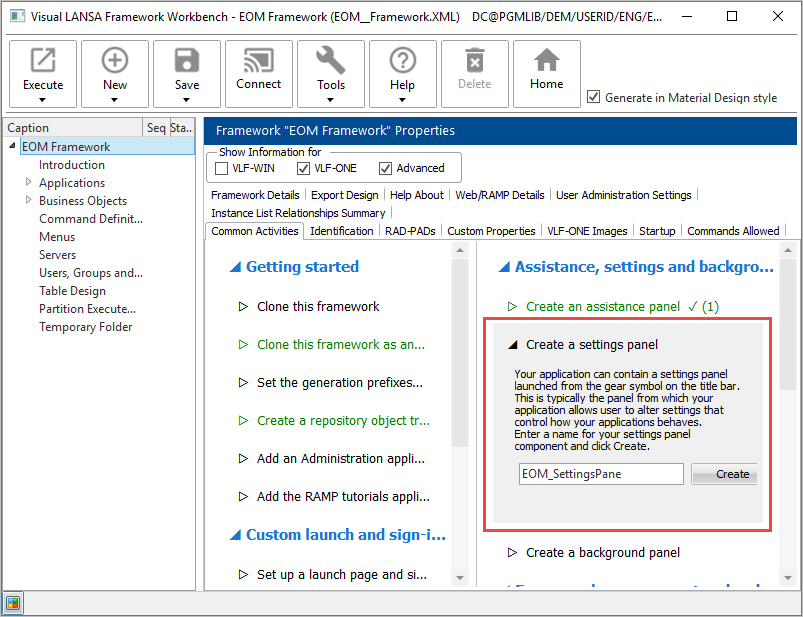
Task: Click the Caption column header
Action: coord(73,127)
